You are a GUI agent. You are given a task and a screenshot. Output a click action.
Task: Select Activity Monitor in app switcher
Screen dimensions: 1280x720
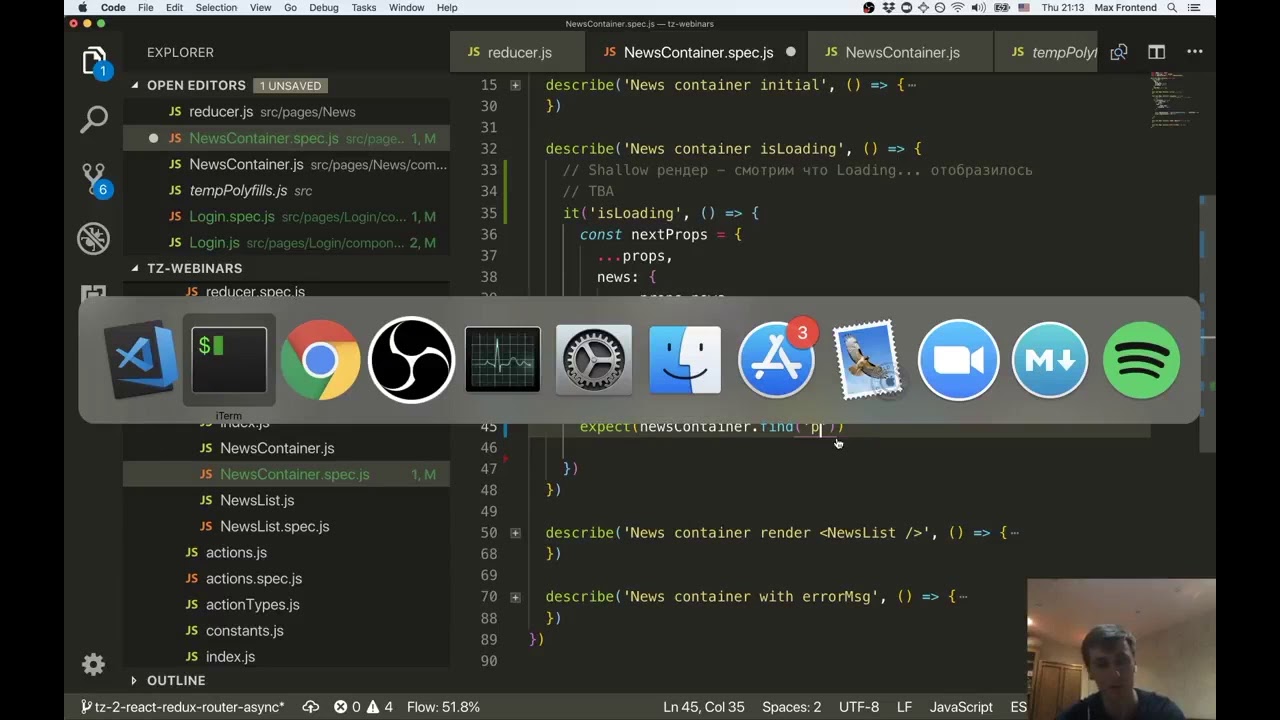(502, 360)
